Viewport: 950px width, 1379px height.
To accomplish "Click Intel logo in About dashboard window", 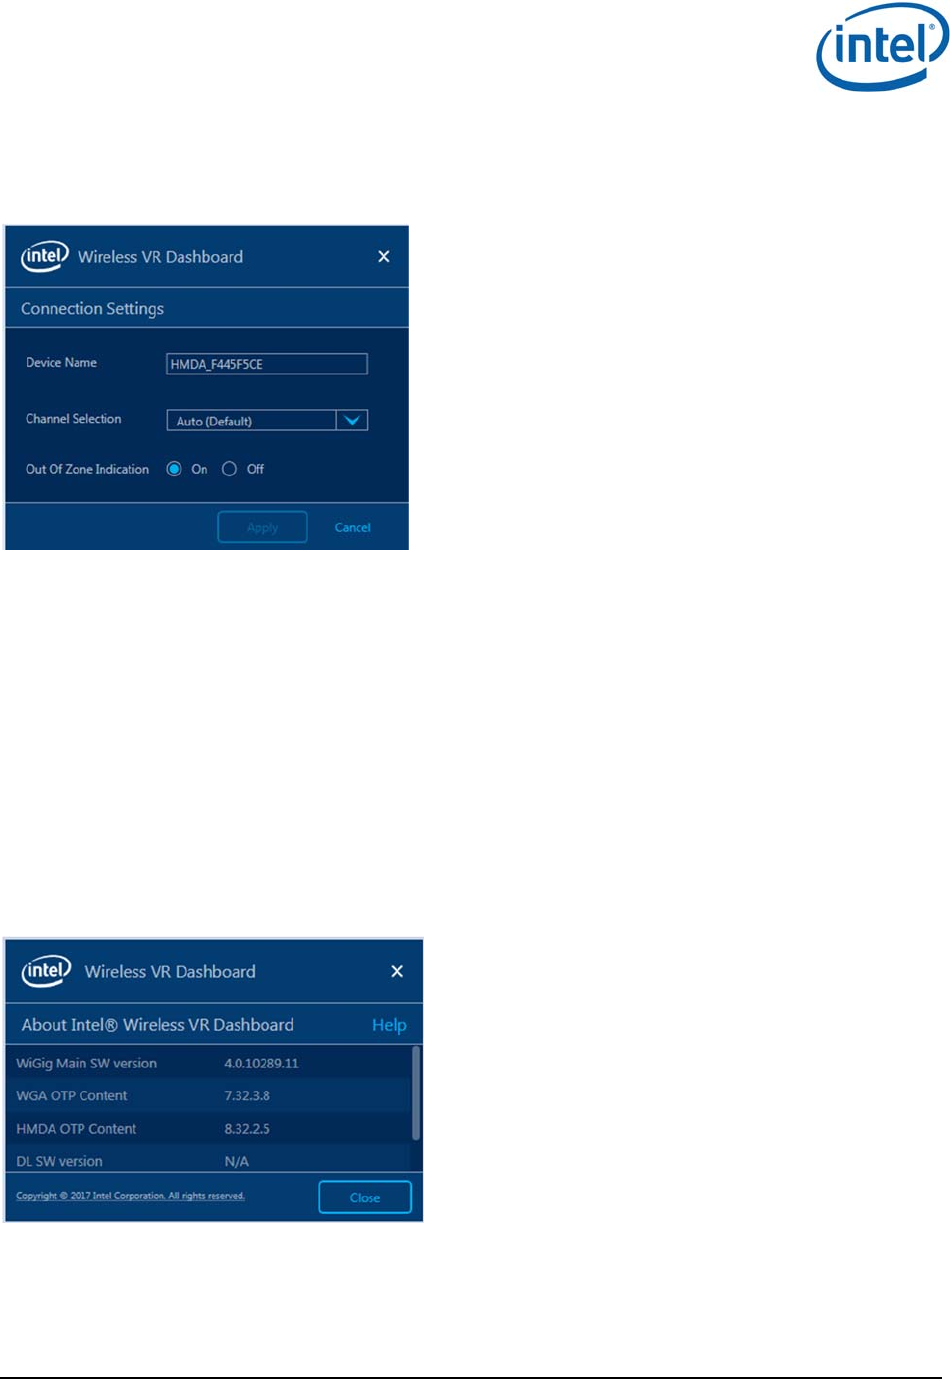I will pos(46,970).
